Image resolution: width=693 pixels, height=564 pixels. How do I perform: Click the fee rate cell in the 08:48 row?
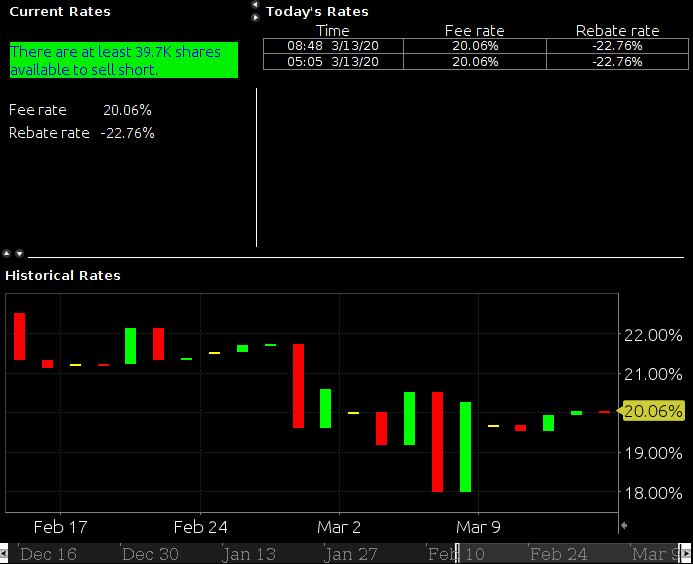475,46
